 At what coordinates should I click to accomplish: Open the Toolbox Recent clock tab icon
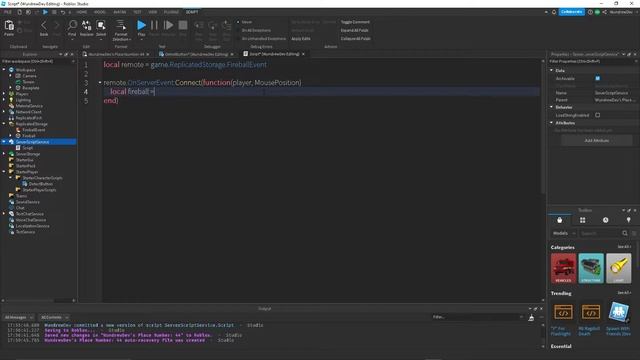coord(606,220)
